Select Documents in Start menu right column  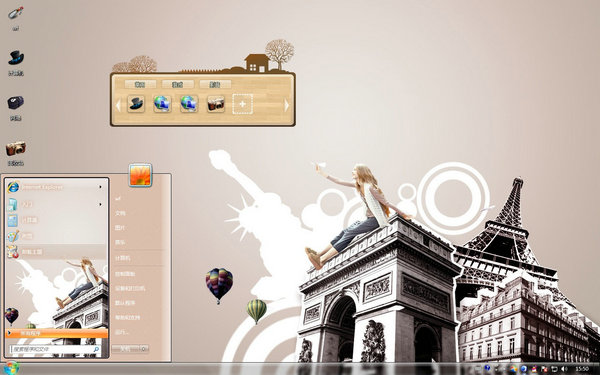pos(120,213)
